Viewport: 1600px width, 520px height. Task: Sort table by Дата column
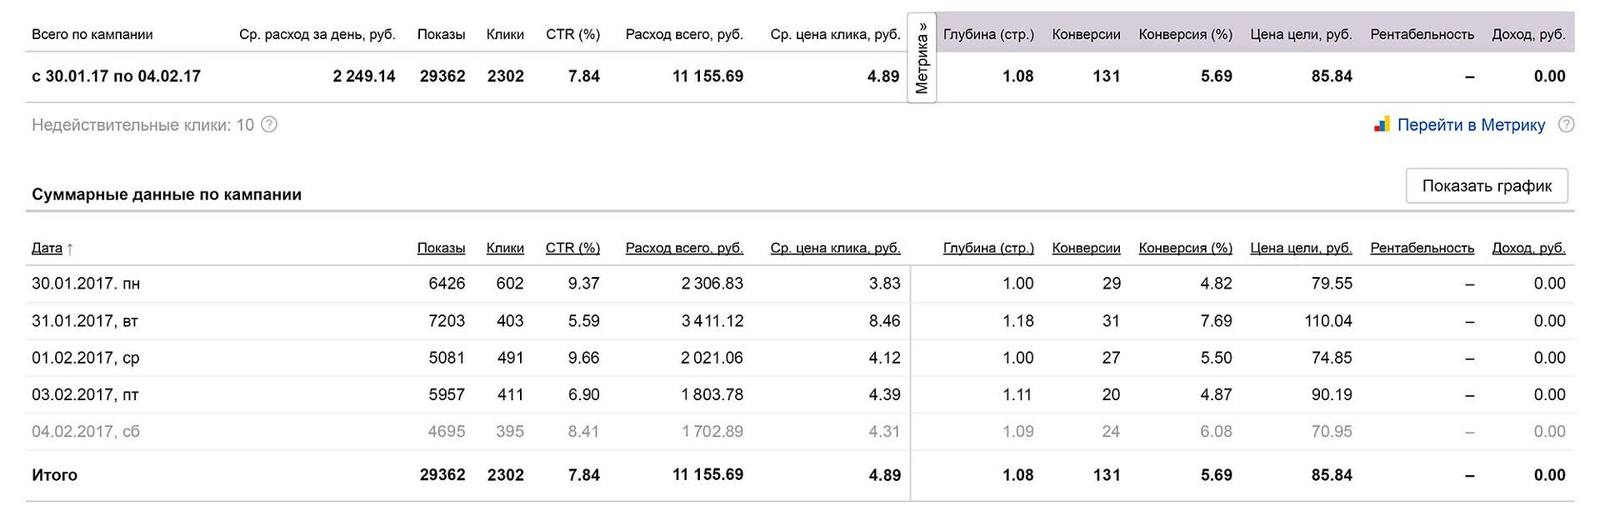pos(47,248)
